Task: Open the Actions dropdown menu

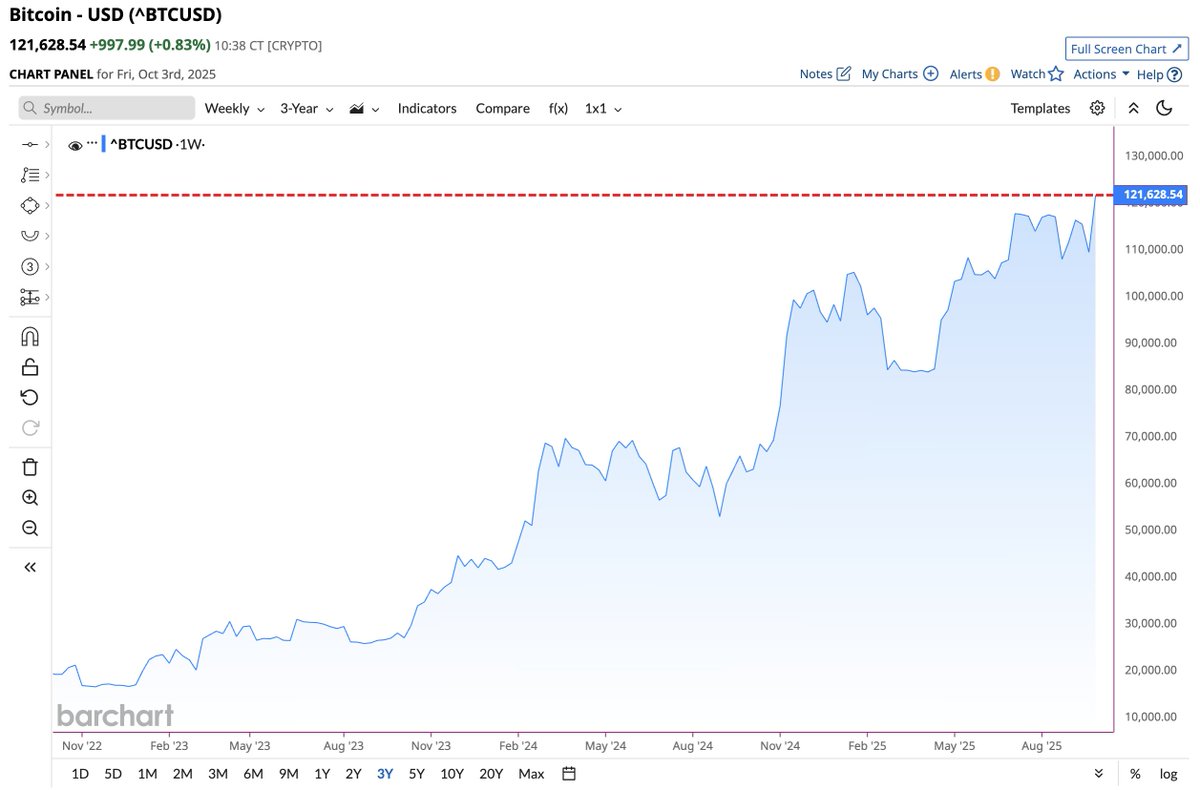Action: point(1101,74)
